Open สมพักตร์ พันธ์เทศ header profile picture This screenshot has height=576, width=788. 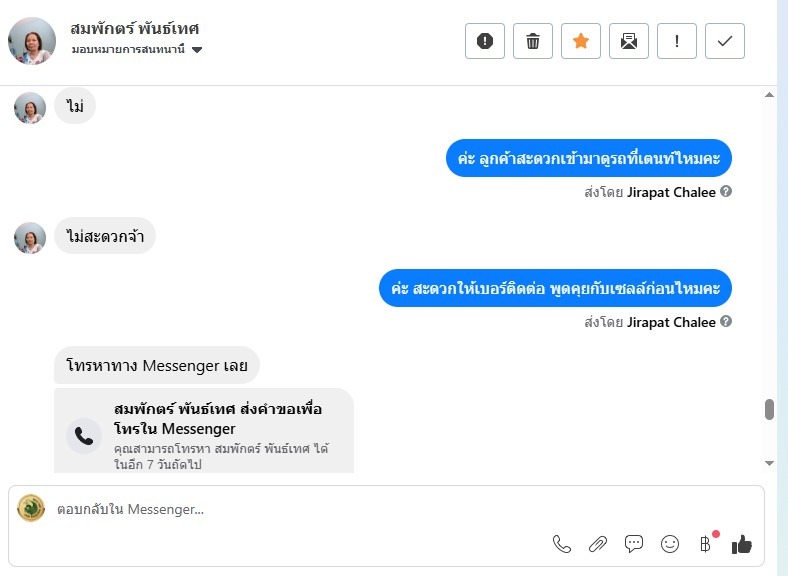(x=32, y=41)
